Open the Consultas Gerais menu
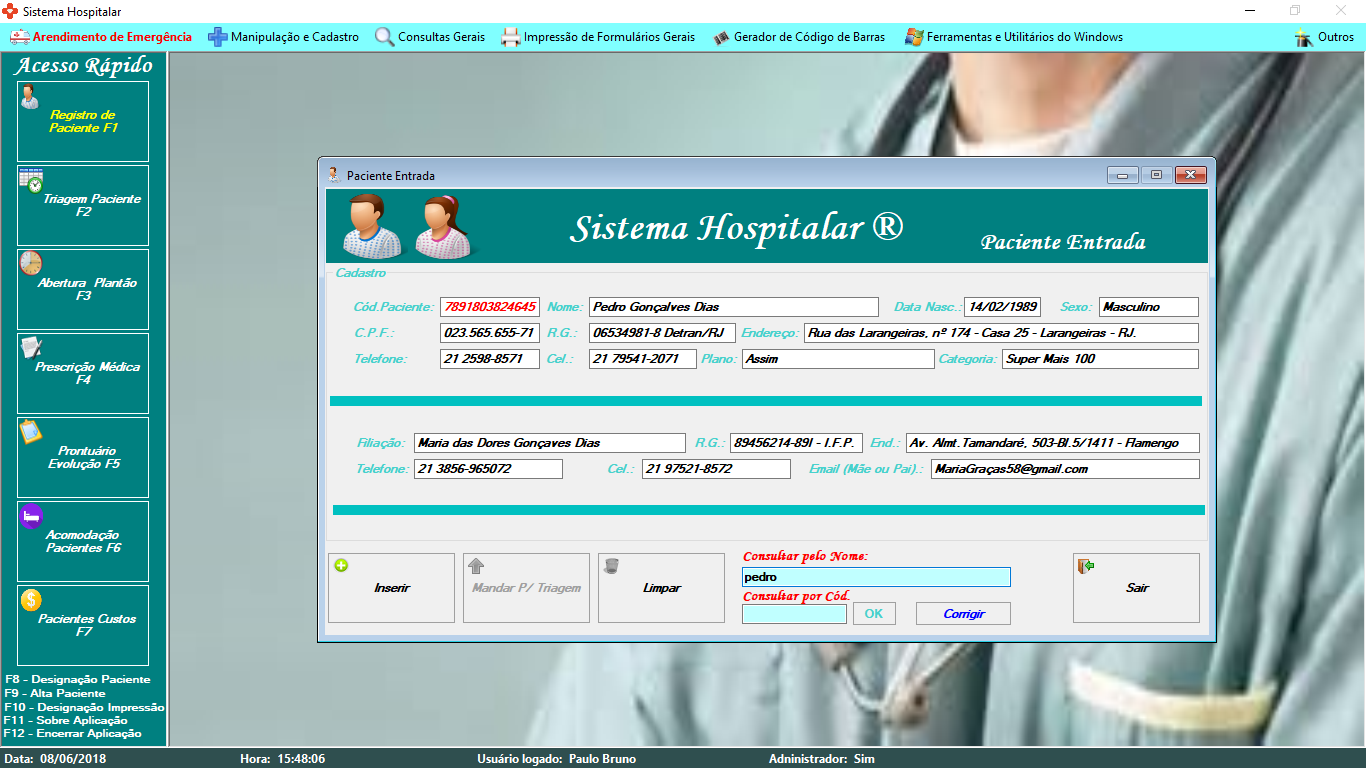The height and width of the screenshot is (768, 1366). (431, 37)
